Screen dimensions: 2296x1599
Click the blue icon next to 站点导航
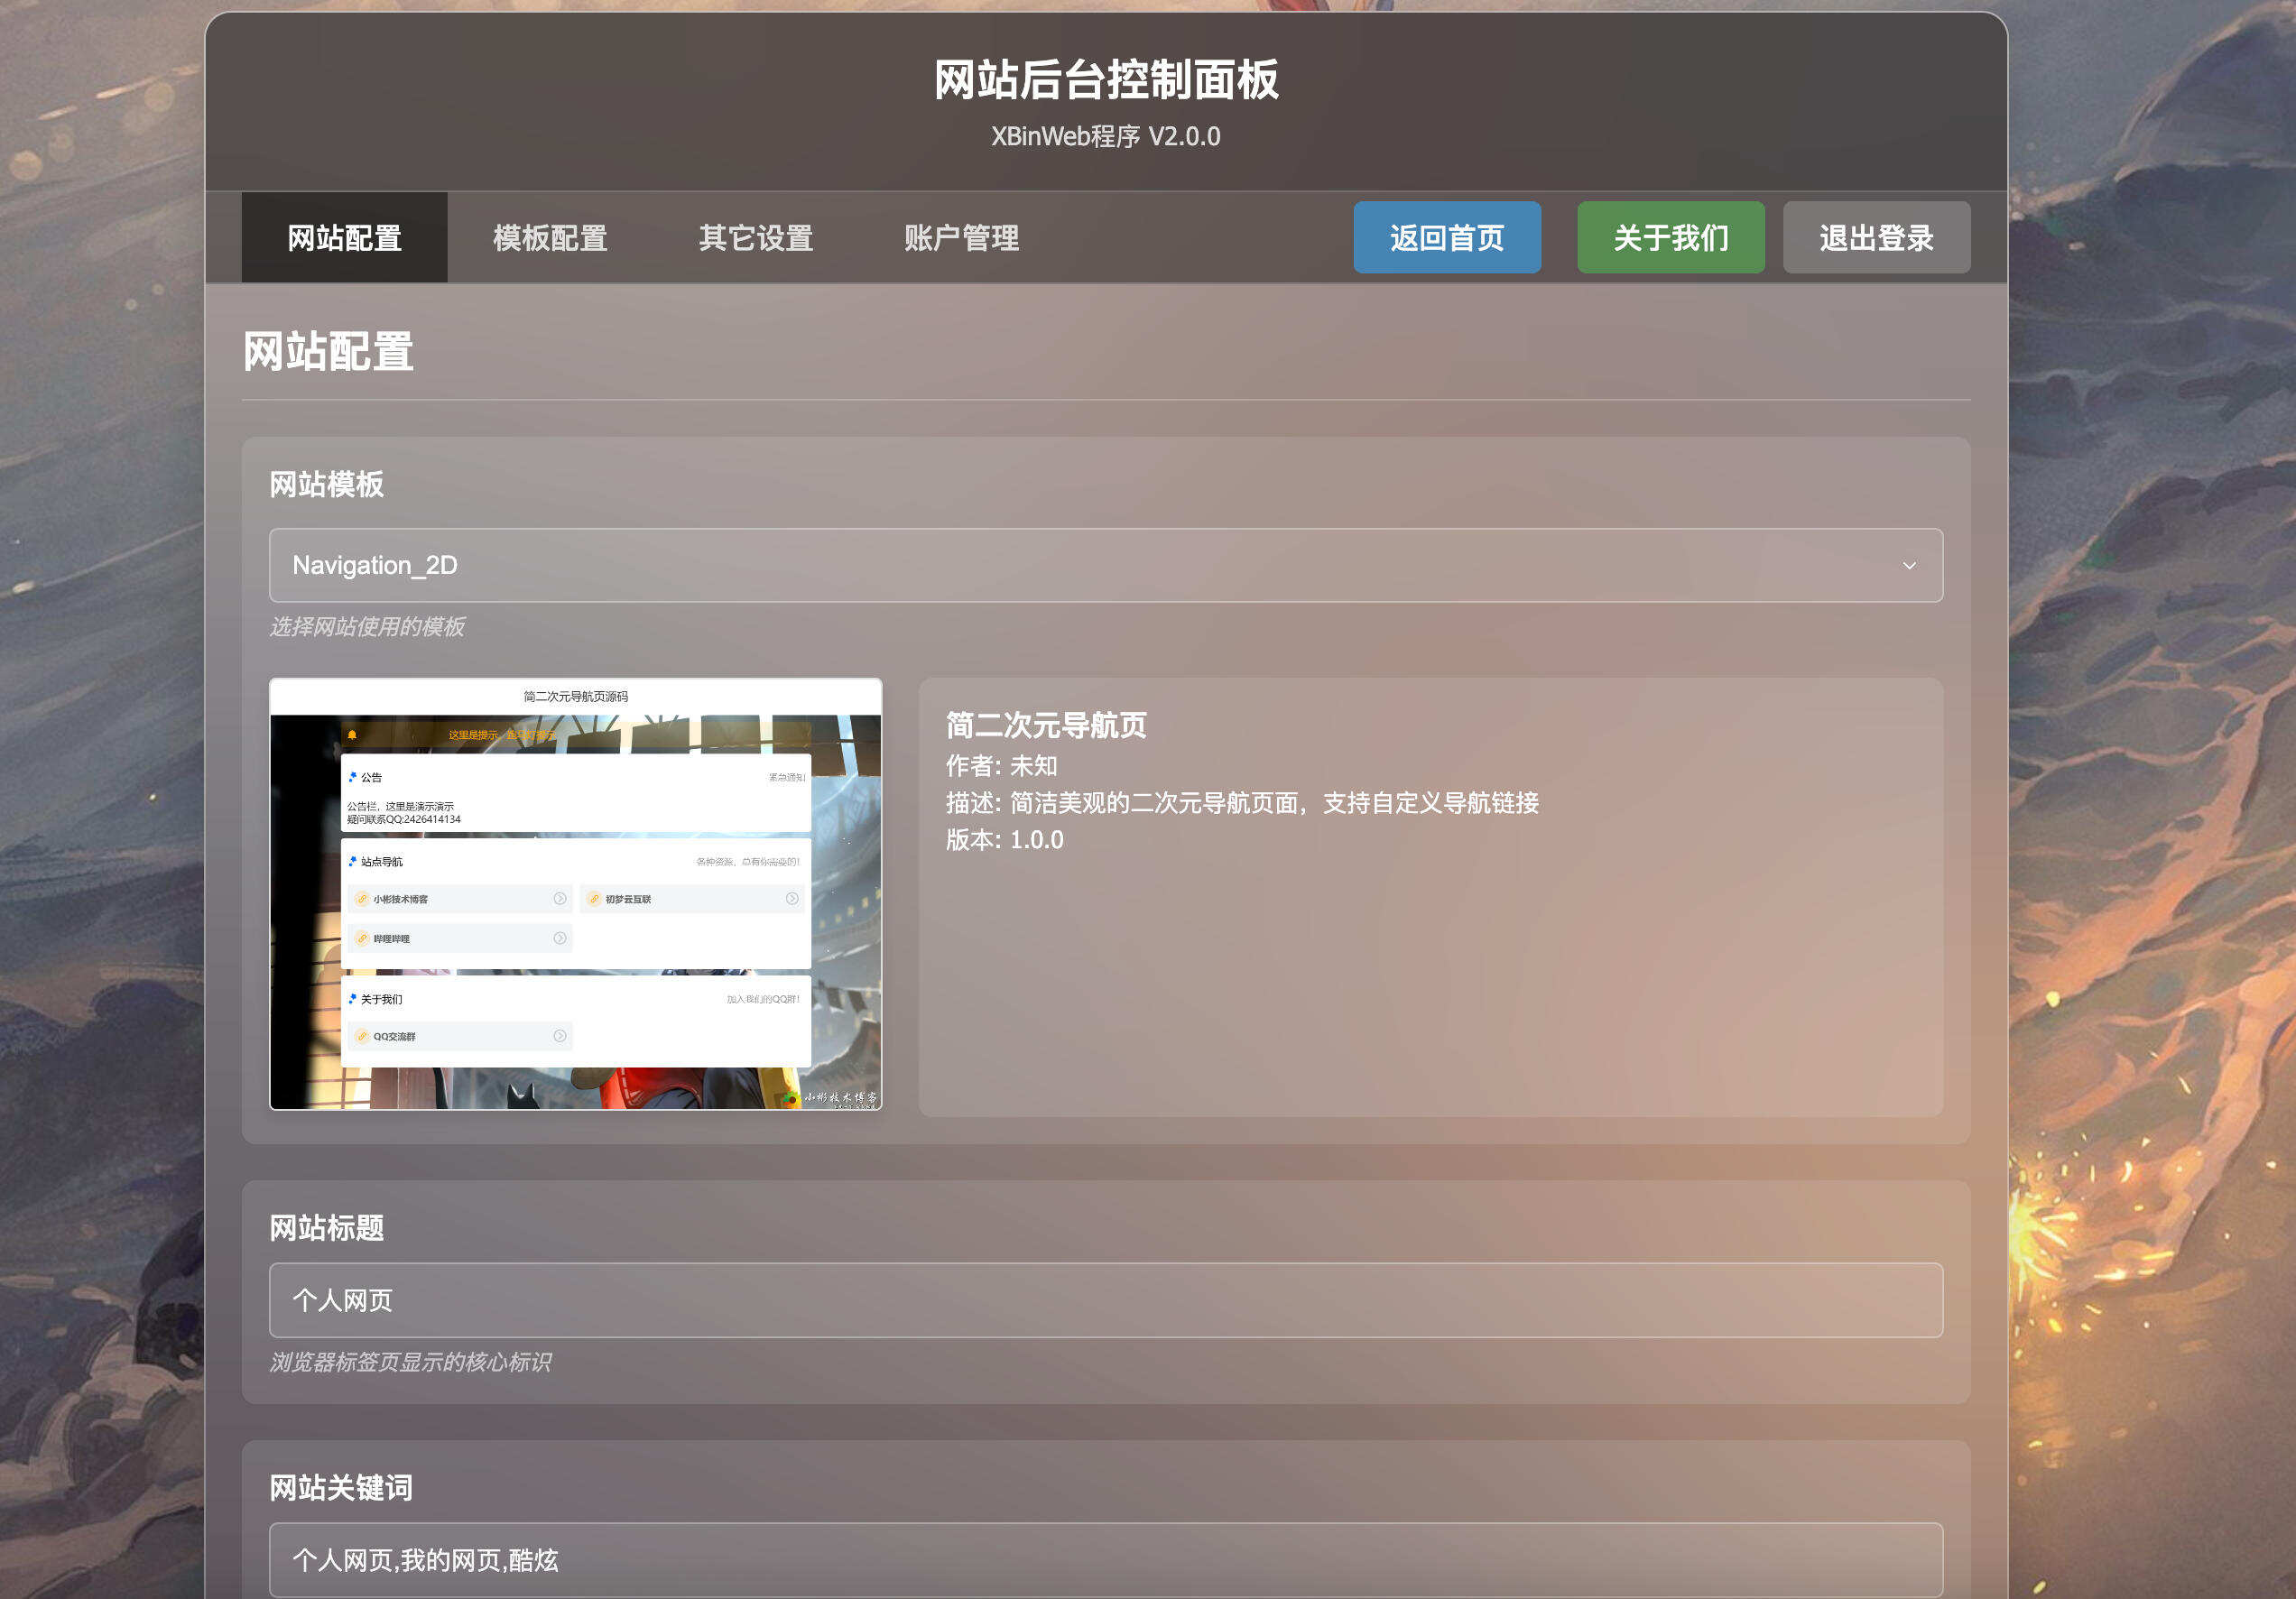click(353, 862)
